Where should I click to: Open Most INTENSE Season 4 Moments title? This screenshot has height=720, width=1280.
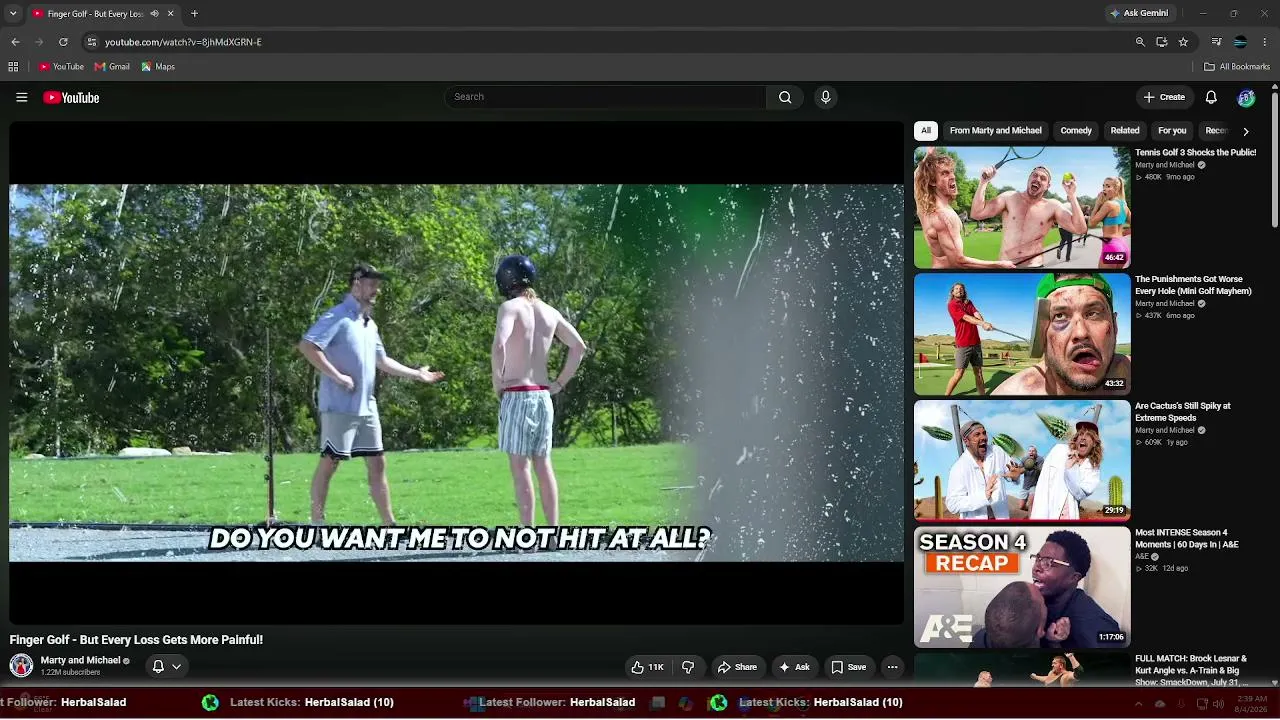(1187, 539)
